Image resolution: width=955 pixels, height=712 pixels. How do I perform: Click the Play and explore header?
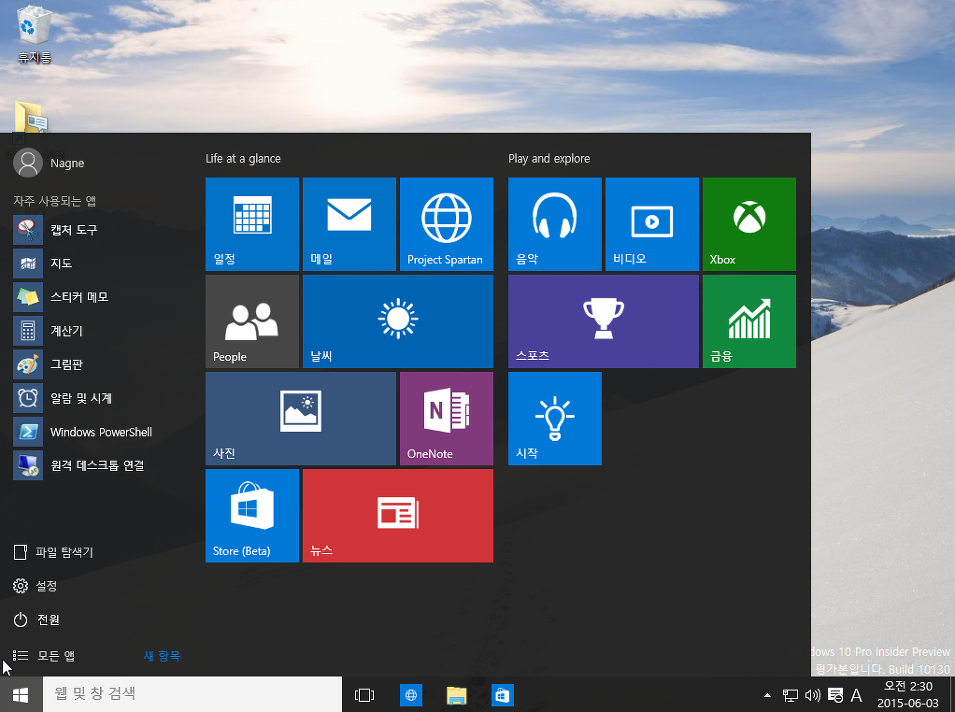(x=549, y=158)
